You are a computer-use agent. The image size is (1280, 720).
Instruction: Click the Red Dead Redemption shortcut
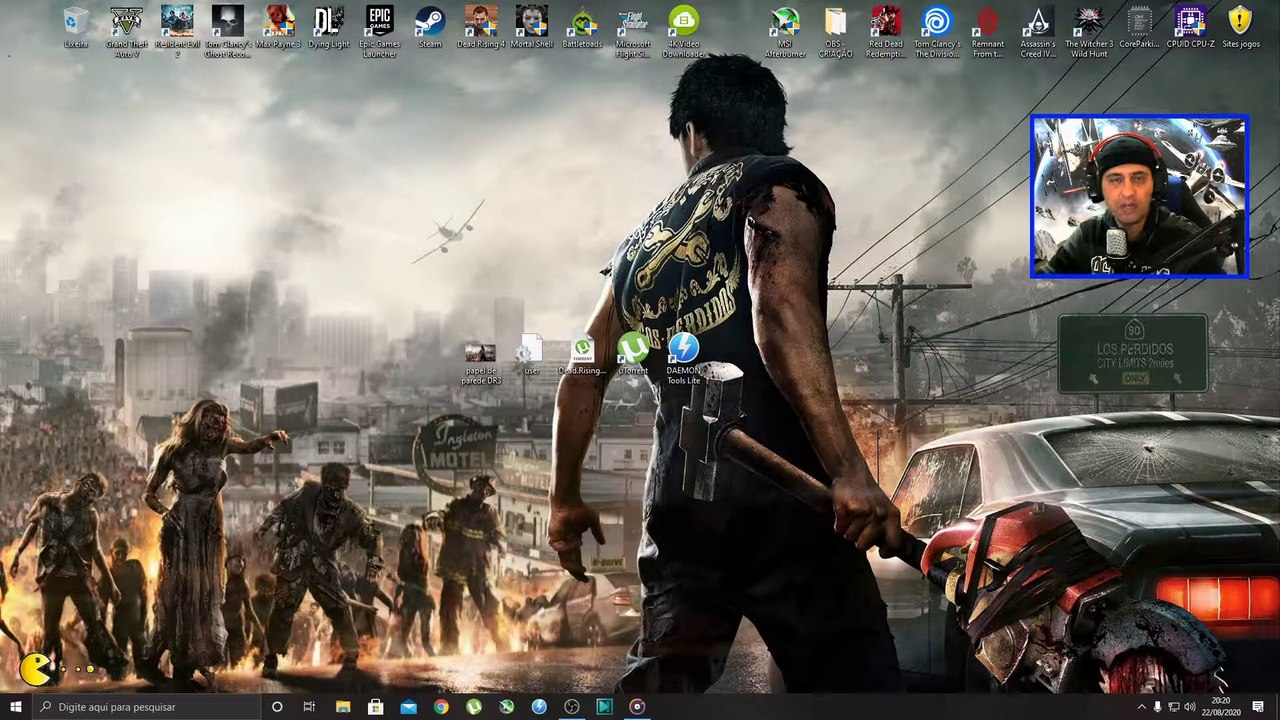pyautogui.click(x=886, y=31)
